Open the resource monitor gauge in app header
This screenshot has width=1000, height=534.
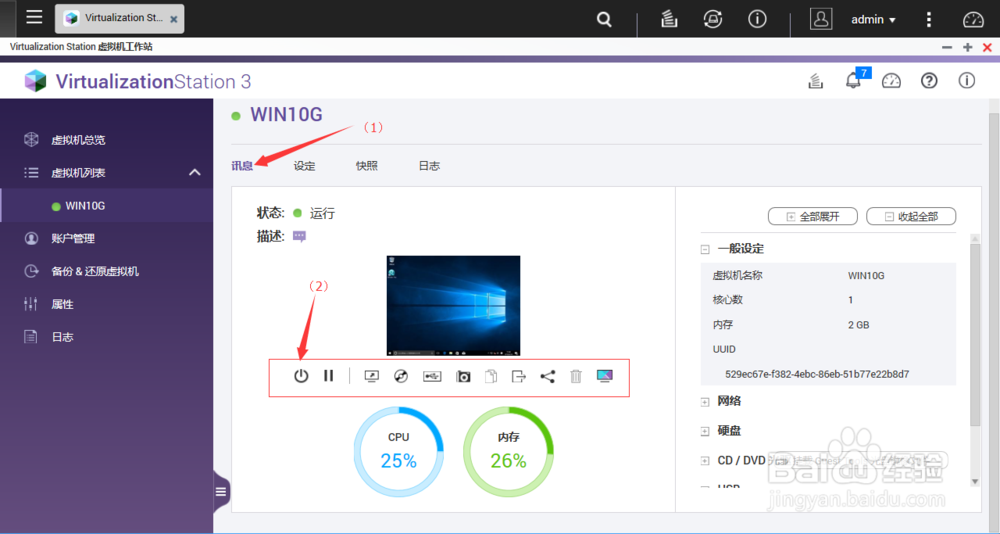coord(891,81)
